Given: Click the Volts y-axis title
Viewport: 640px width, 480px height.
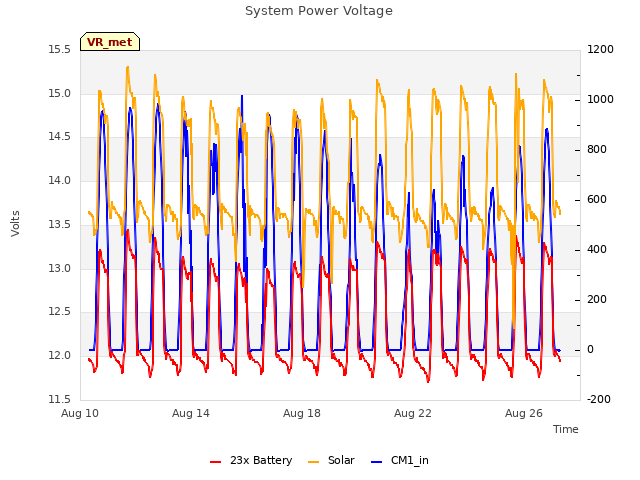Looking at the screenshot, I should (15, 223).
